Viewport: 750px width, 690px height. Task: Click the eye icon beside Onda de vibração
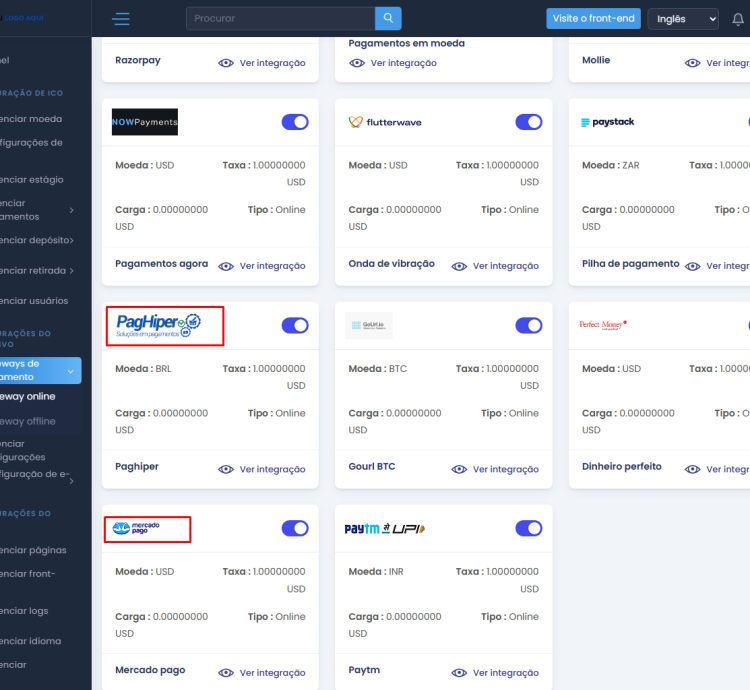click(x=459, y=266)
